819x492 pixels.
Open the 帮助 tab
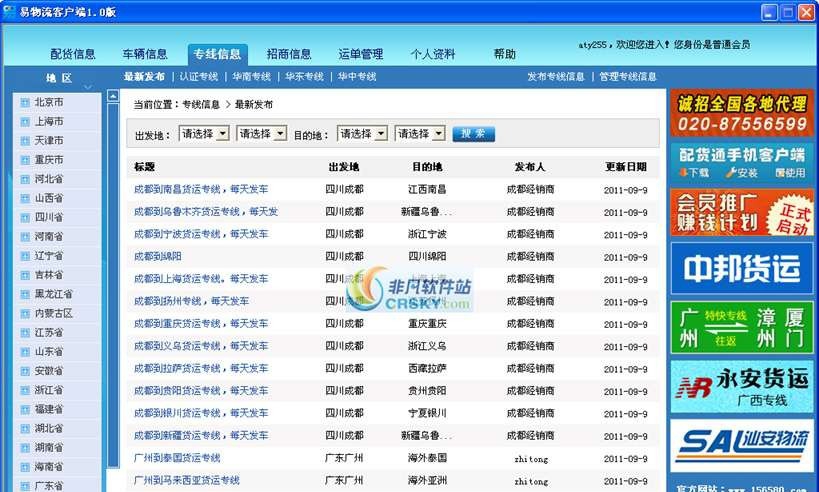pos(505,54)
